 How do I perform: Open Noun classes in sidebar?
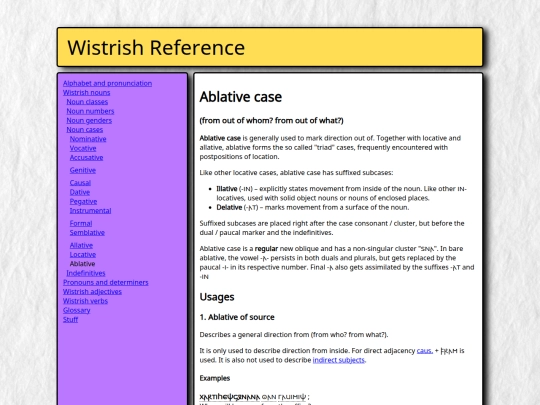pos(87,102)
